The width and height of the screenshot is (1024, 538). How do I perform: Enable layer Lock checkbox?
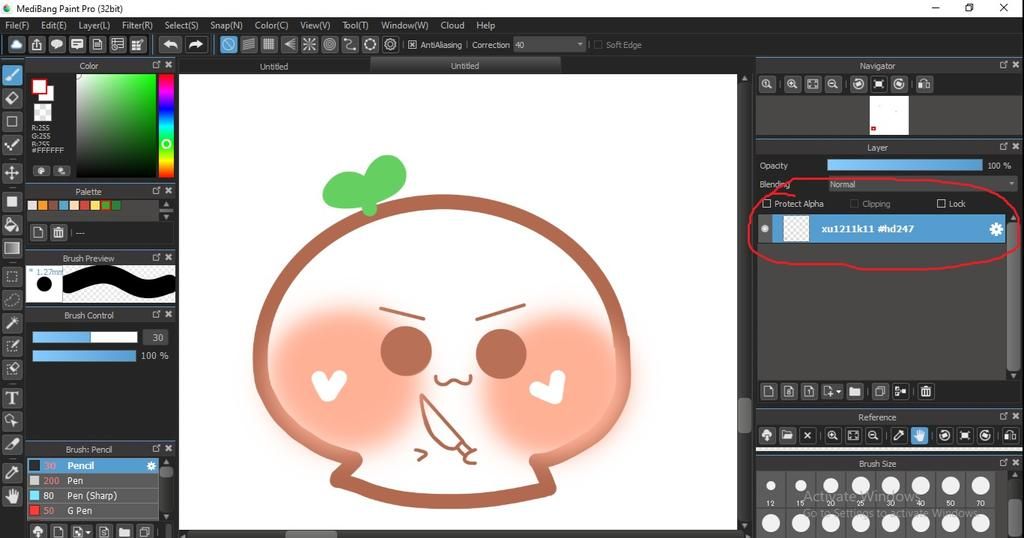click(941, 204)
